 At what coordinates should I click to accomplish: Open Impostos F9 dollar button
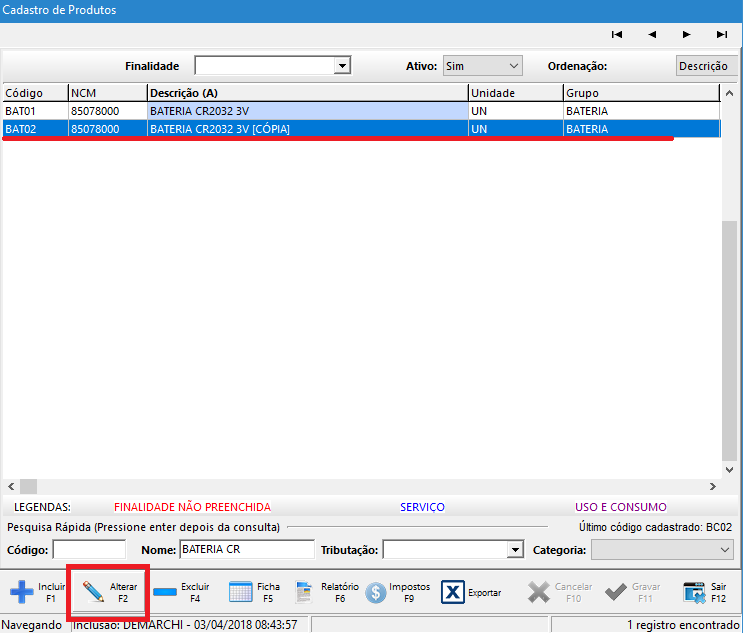click(x=398, y=592)
